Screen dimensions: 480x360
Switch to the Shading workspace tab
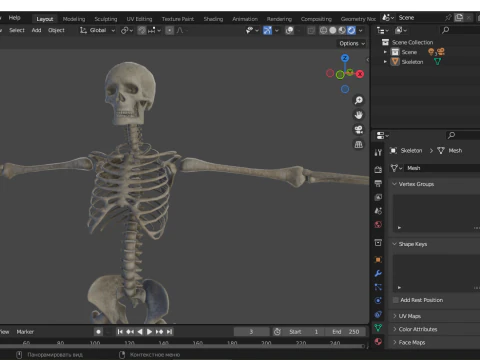[x=213, y=19]
